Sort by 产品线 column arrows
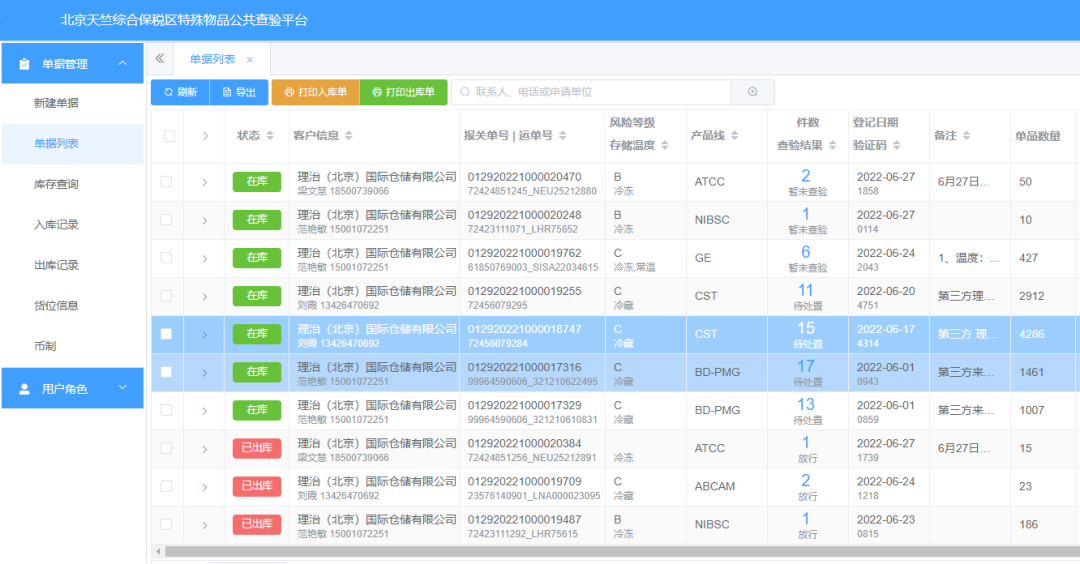 click(x=734, y=136)
